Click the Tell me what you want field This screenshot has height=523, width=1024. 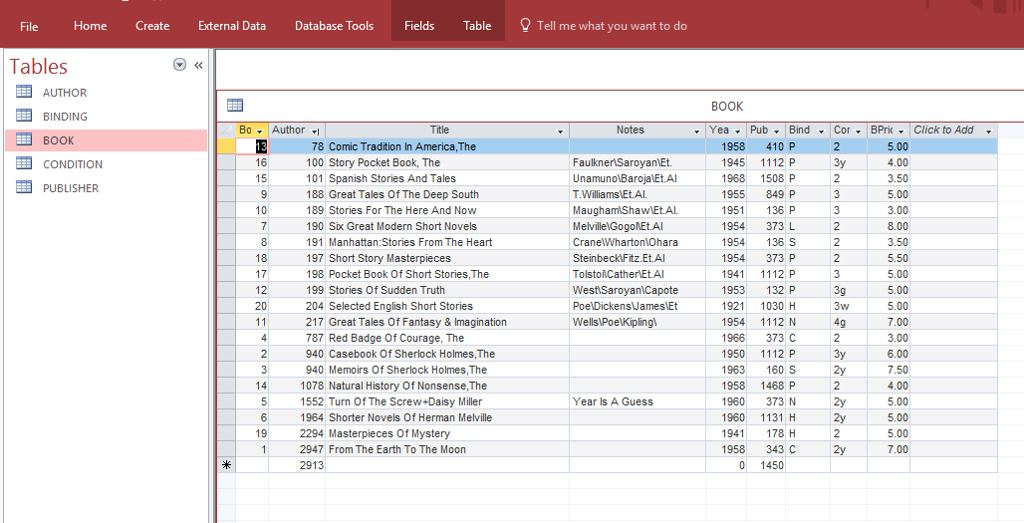click(x=611, y=26)
